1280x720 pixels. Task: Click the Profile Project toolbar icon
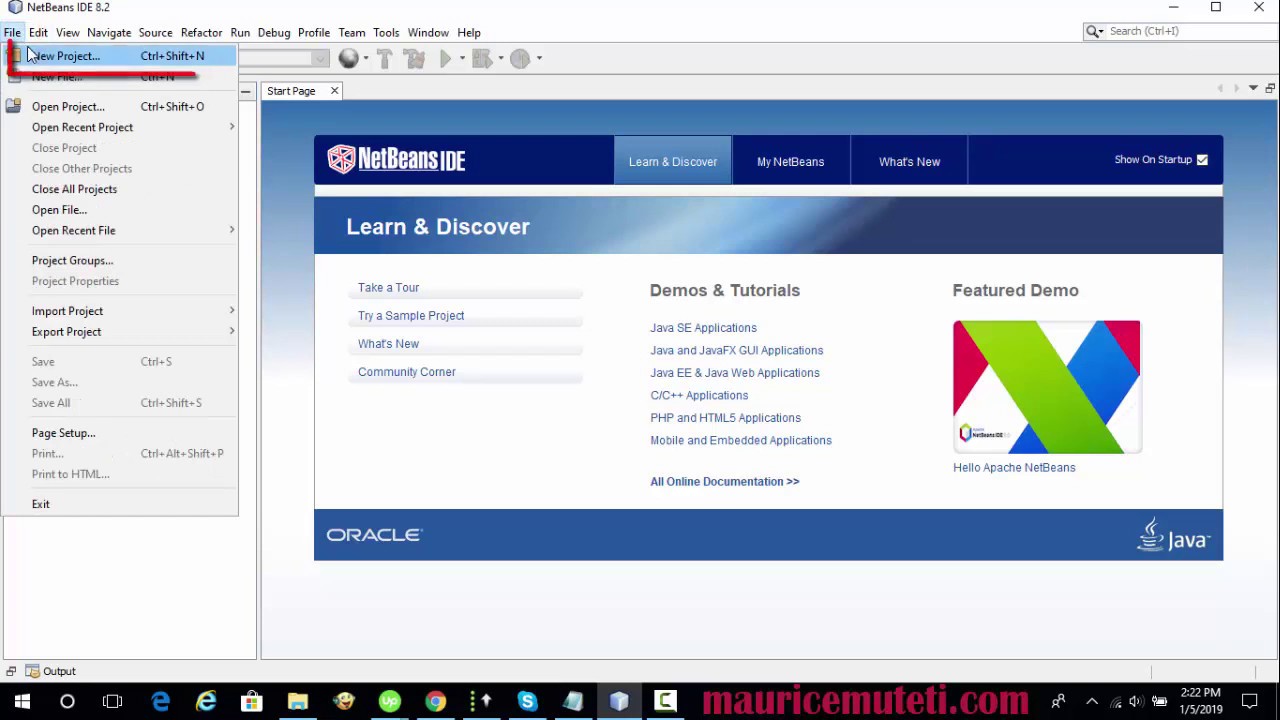point(520,58)
